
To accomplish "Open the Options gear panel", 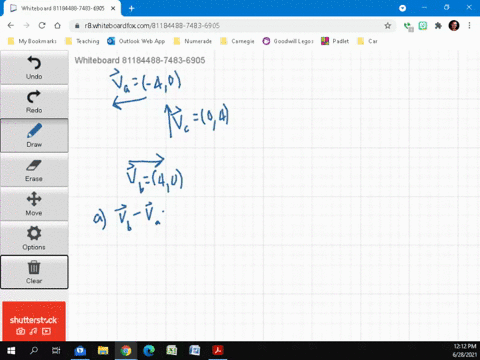I will pos(34,238).
